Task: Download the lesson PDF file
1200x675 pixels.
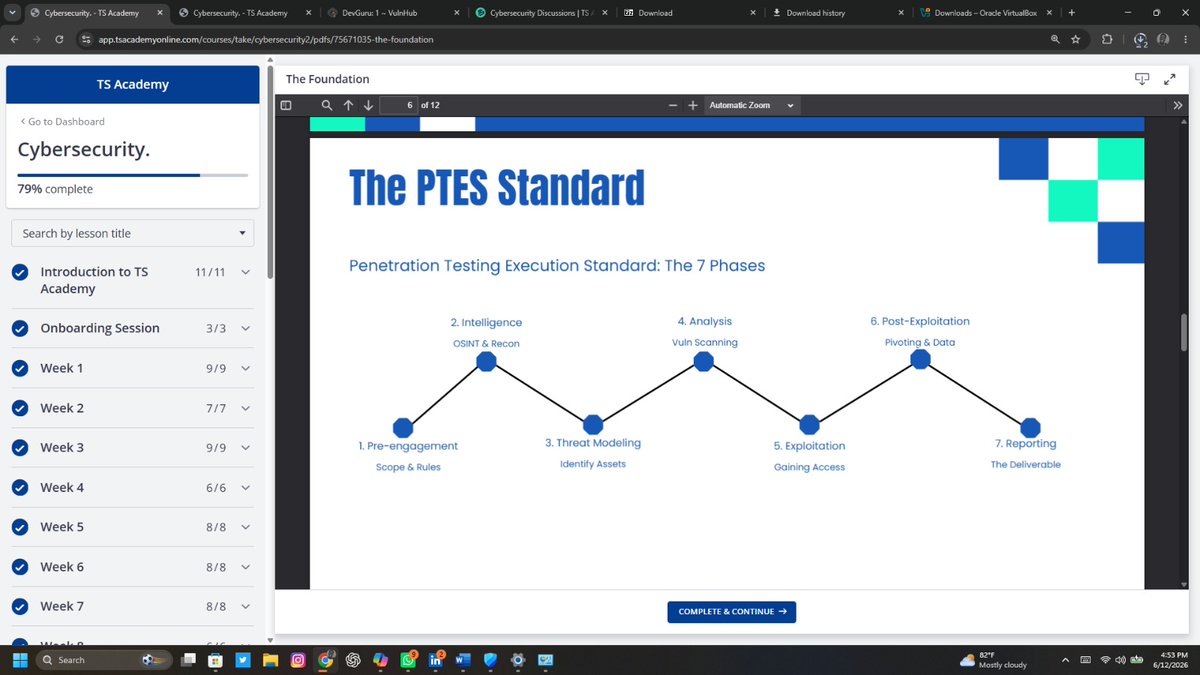Action: click(1142, 79)
